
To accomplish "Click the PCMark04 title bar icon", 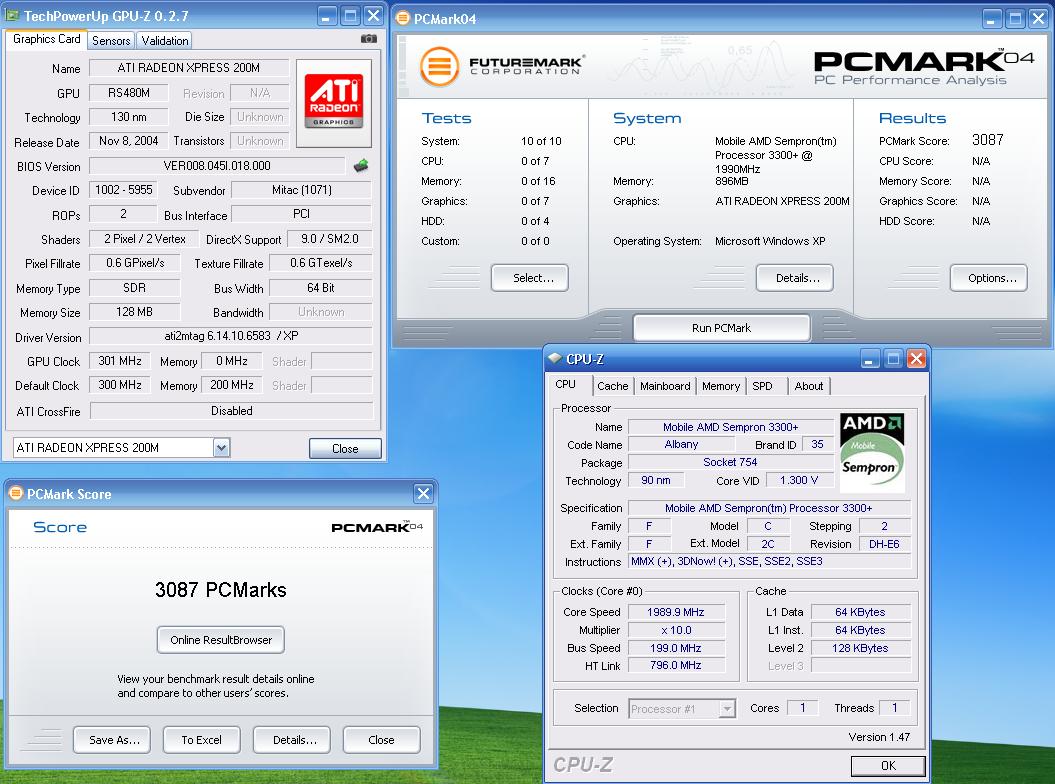I will coord(402,18).
